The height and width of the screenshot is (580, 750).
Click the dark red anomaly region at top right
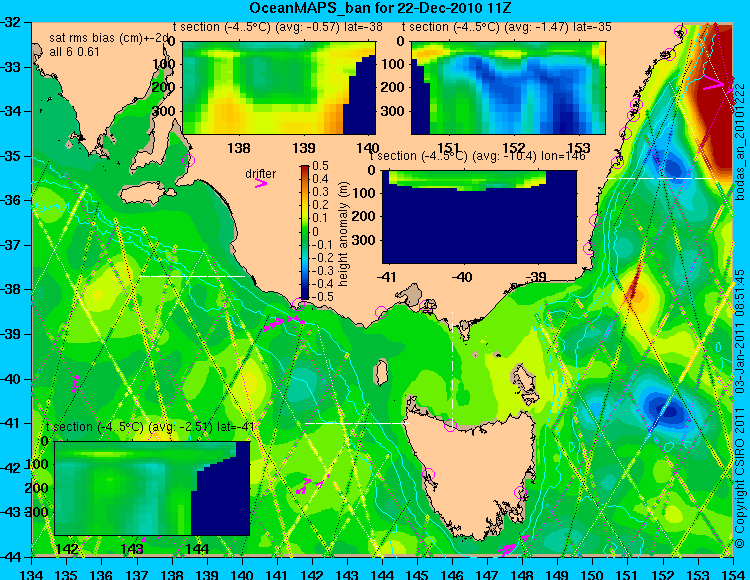coord(716,96)
